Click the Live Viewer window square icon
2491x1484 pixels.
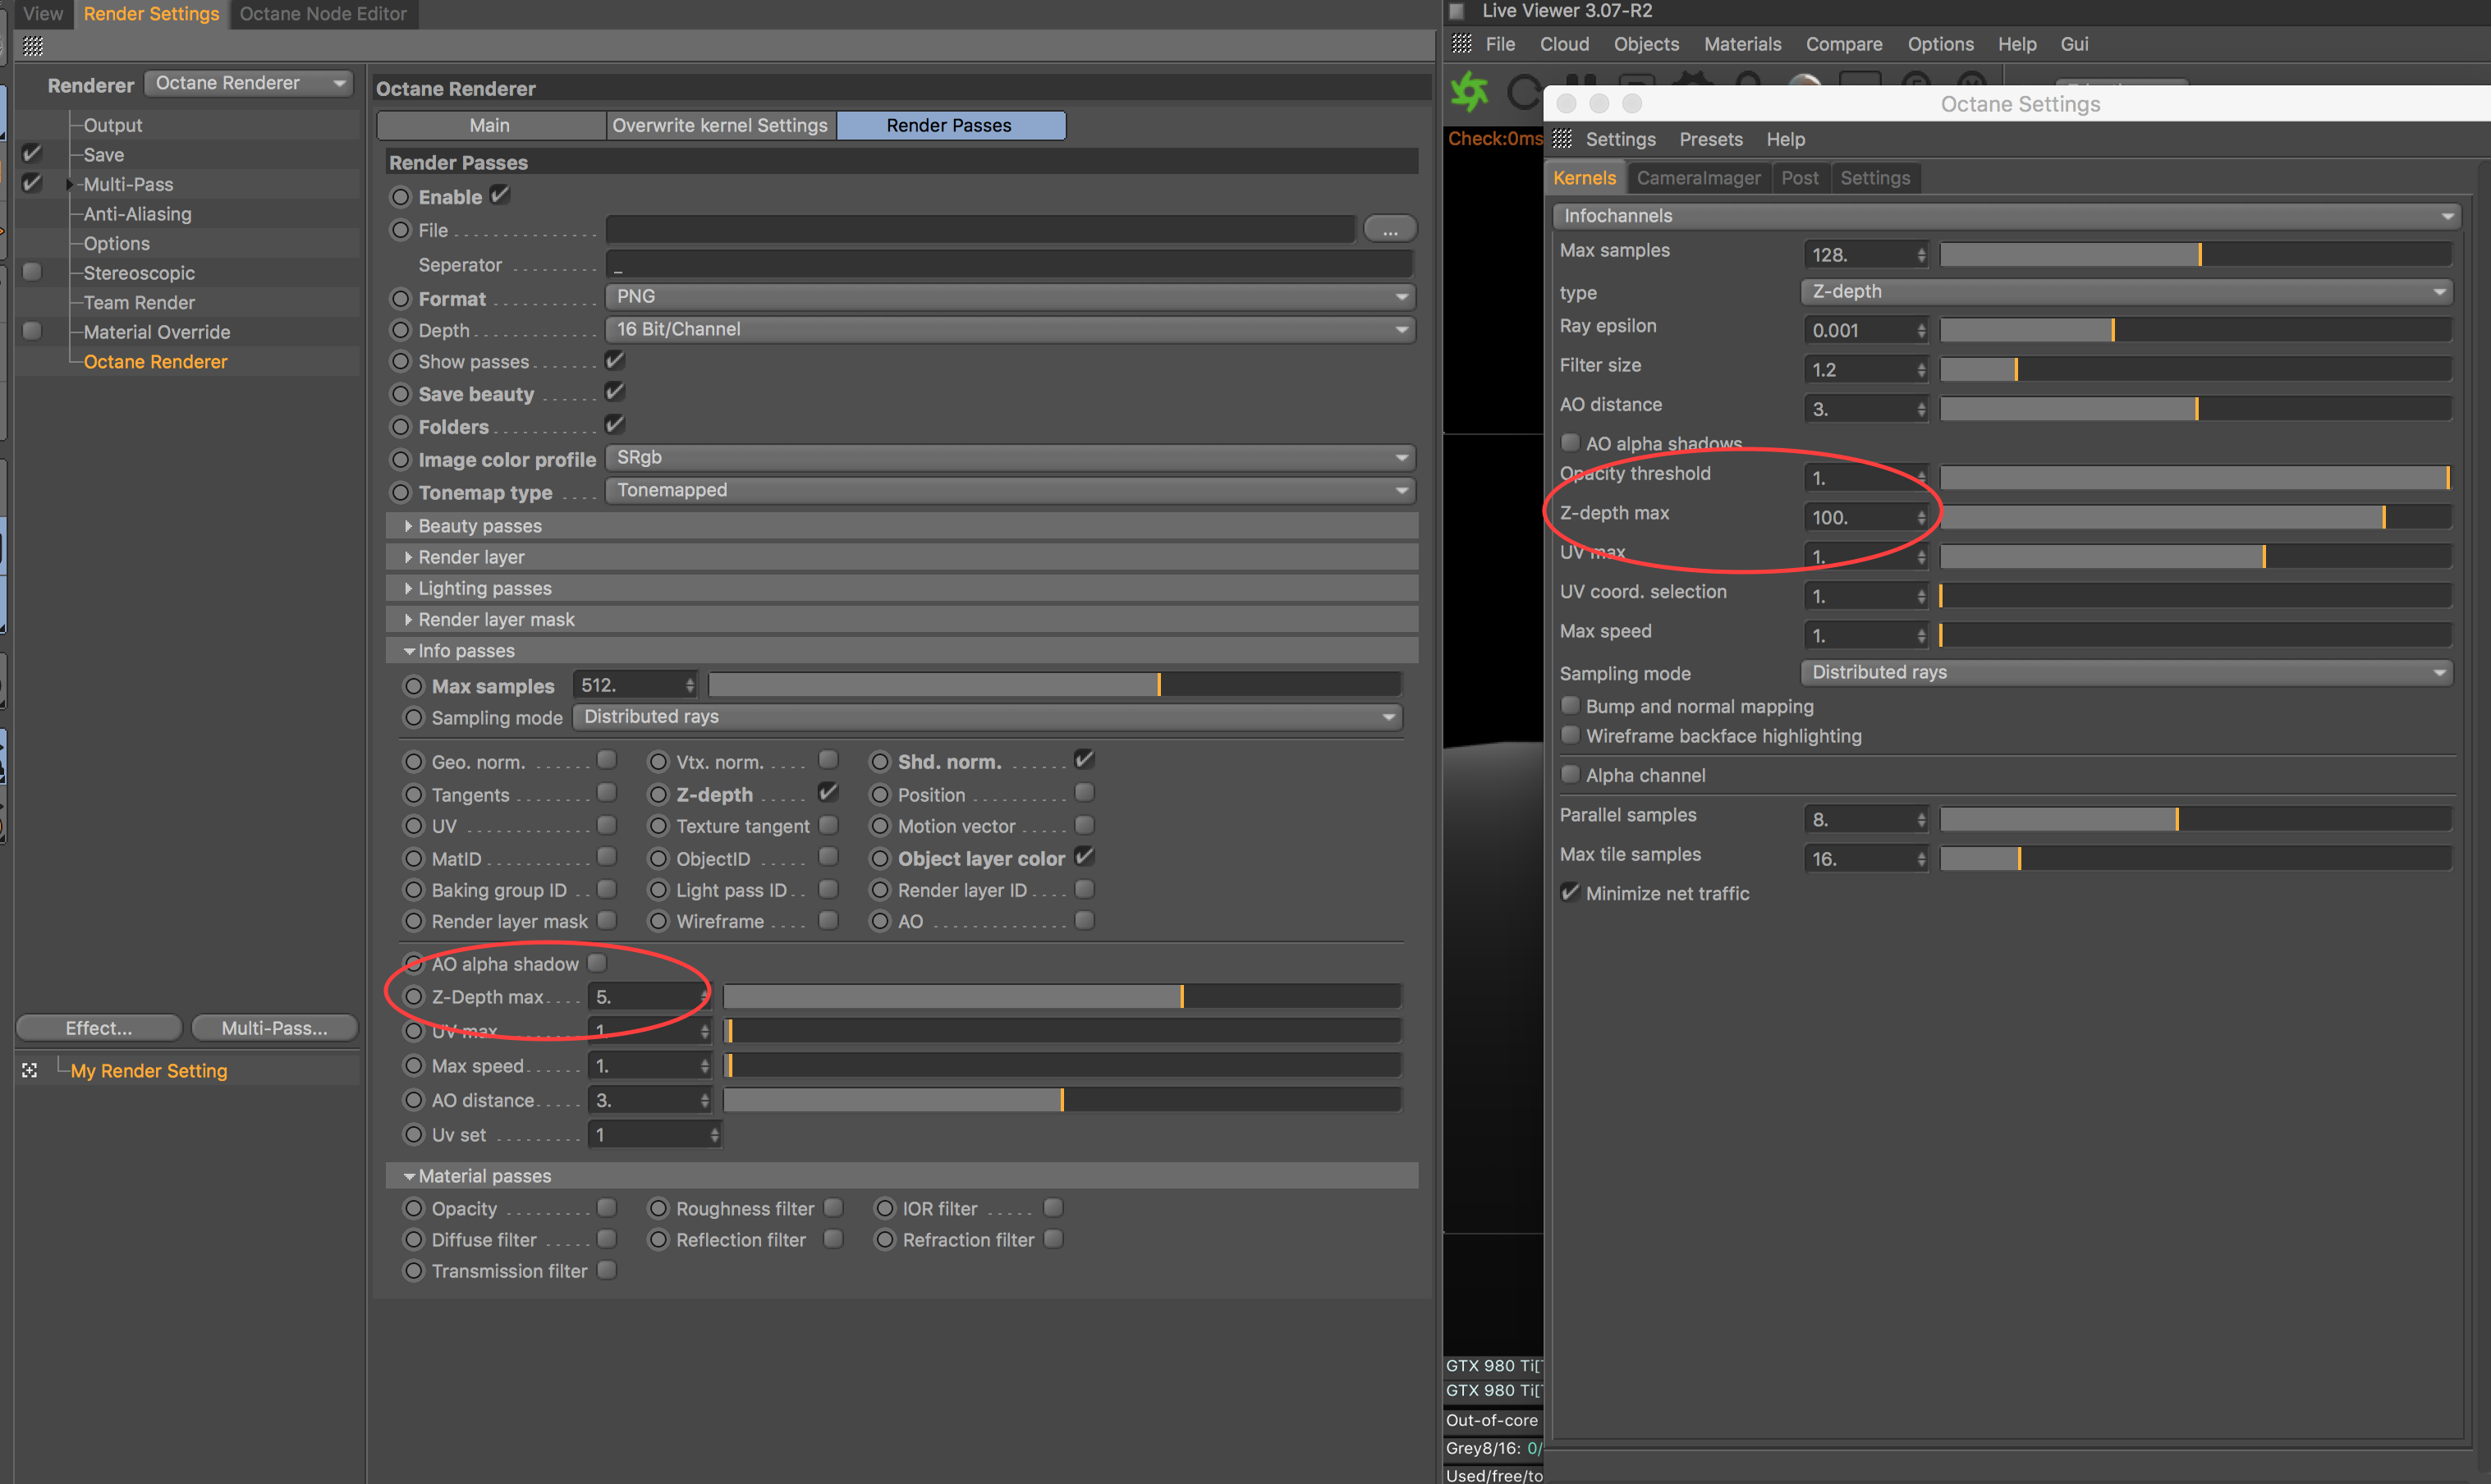[1457, 11]
